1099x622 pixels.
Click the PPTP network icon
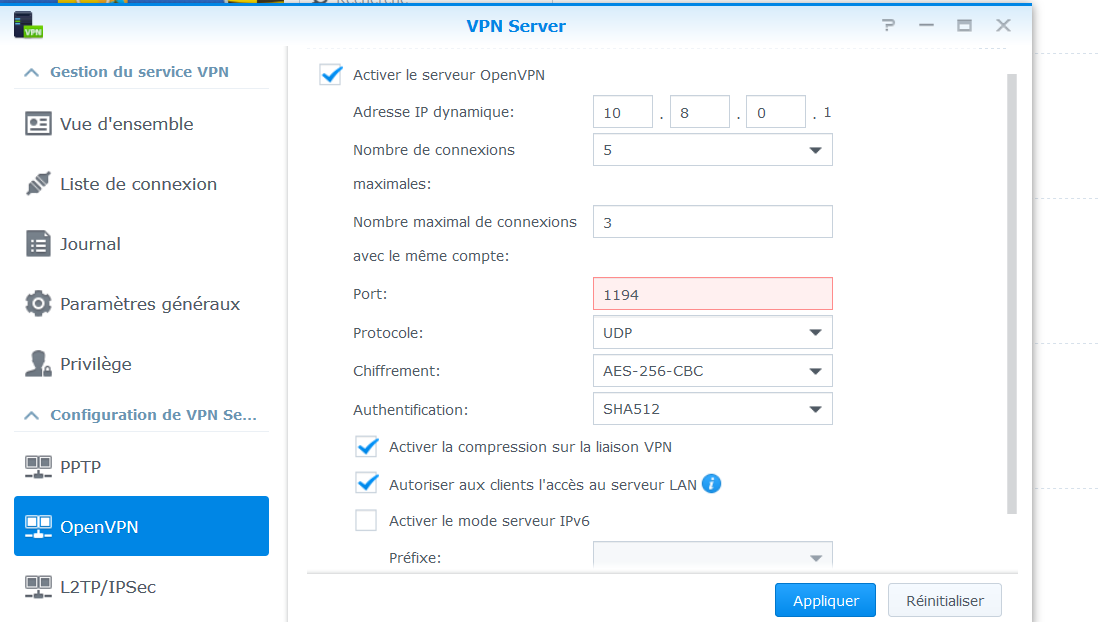[x=38, y=466]
